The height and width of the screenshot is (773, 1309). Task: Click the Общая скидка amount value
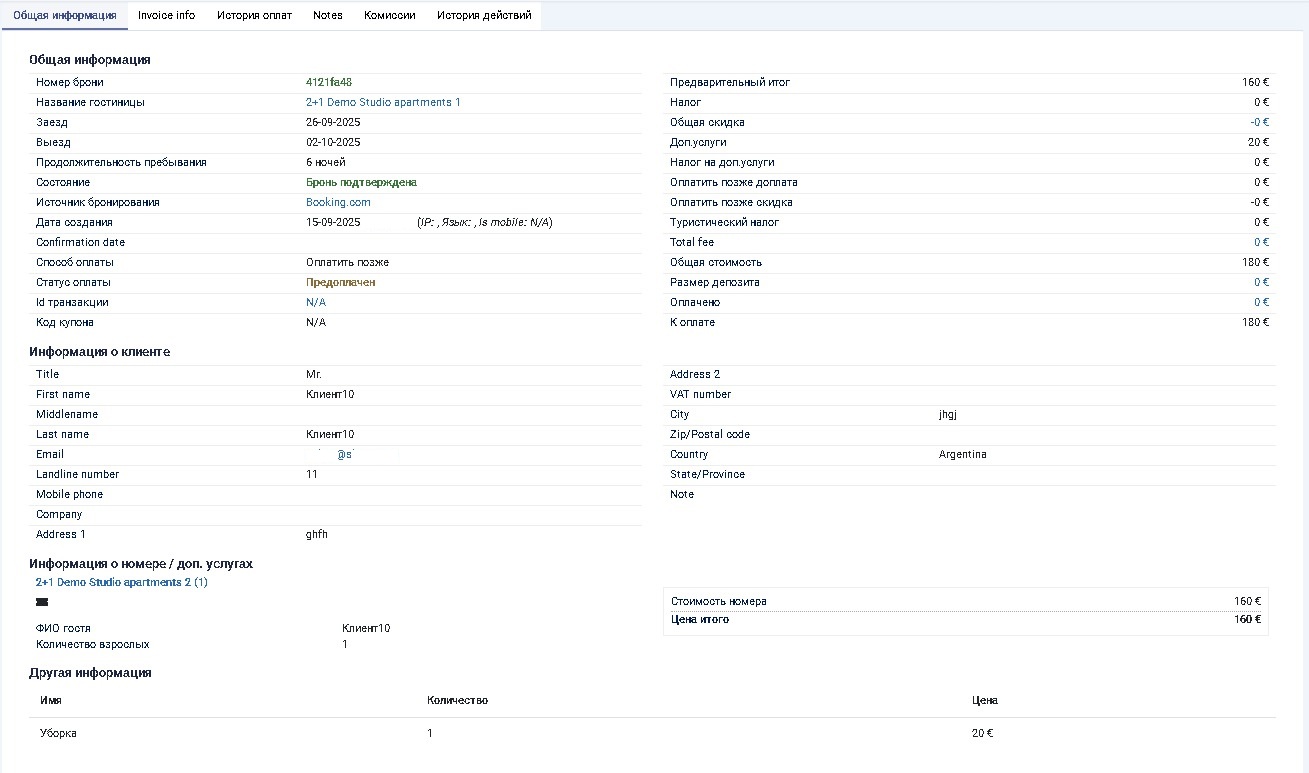[1259, 123]
